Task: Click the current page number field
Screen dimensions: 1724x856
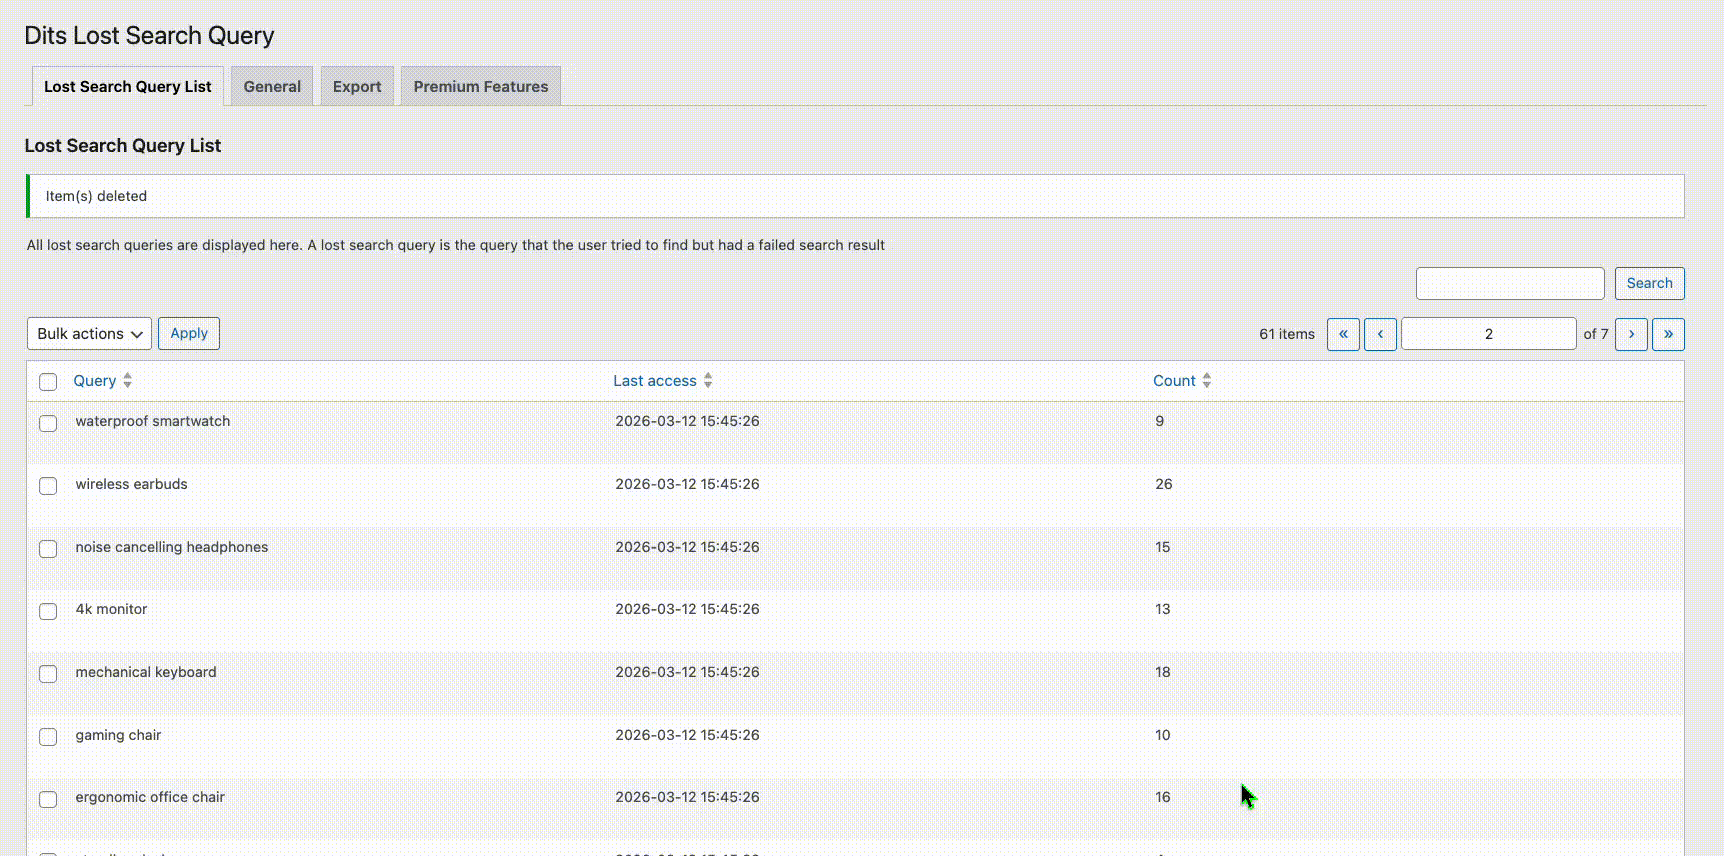Action: [1488, 334]
